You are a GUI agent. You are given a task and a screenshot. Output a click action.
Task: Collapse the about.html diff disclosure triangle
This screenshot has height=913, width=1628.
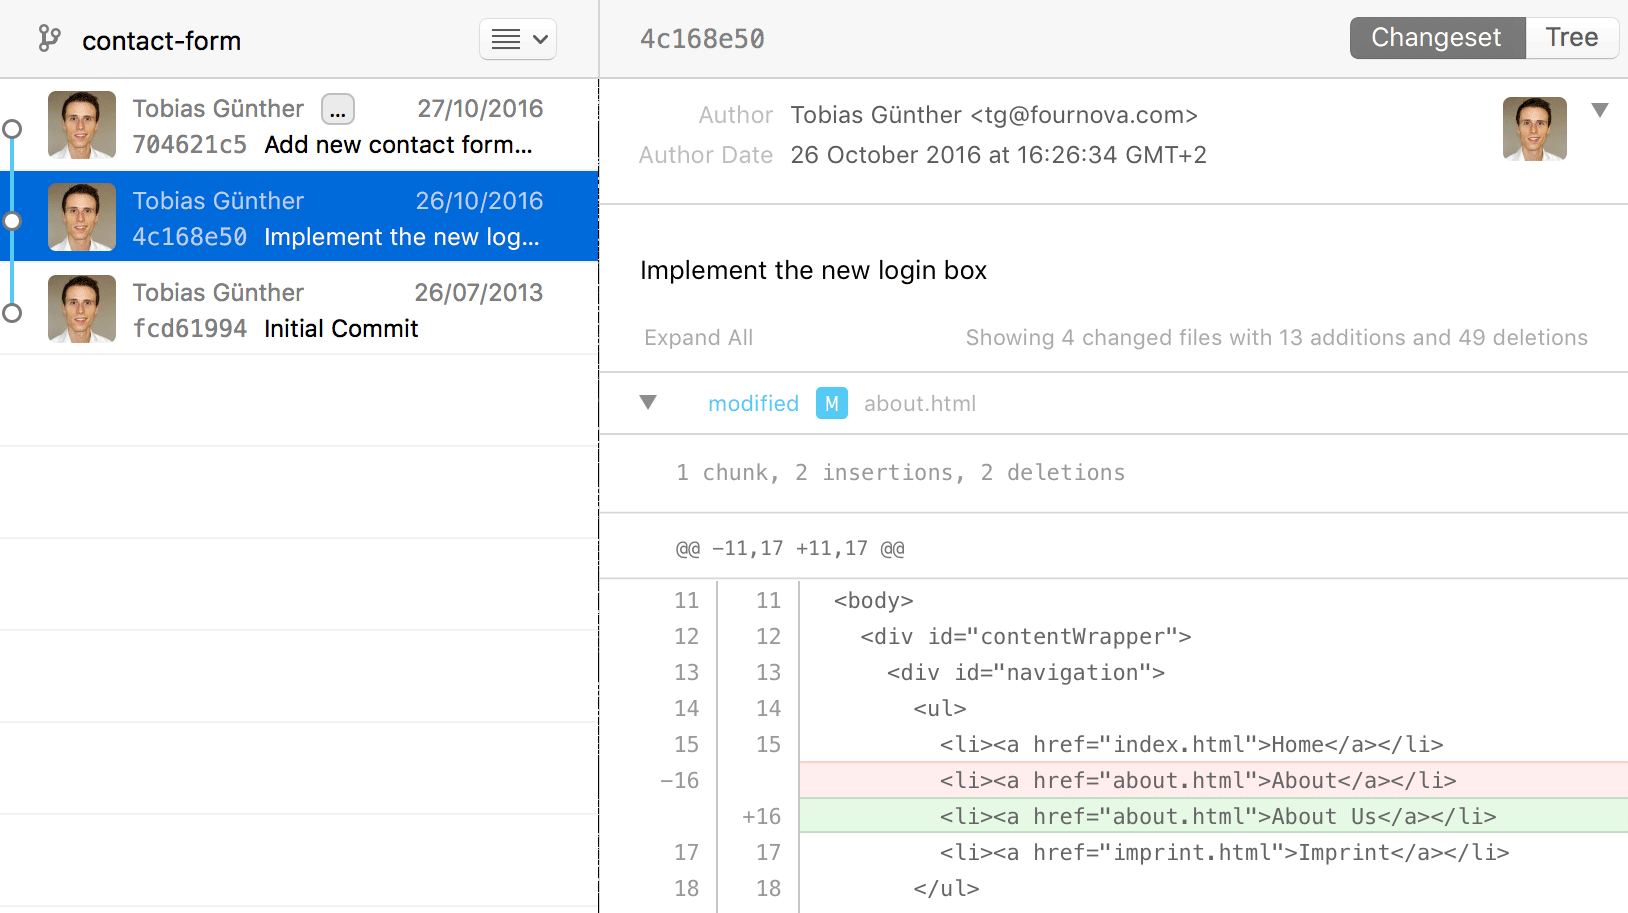[x=648, y=402]
